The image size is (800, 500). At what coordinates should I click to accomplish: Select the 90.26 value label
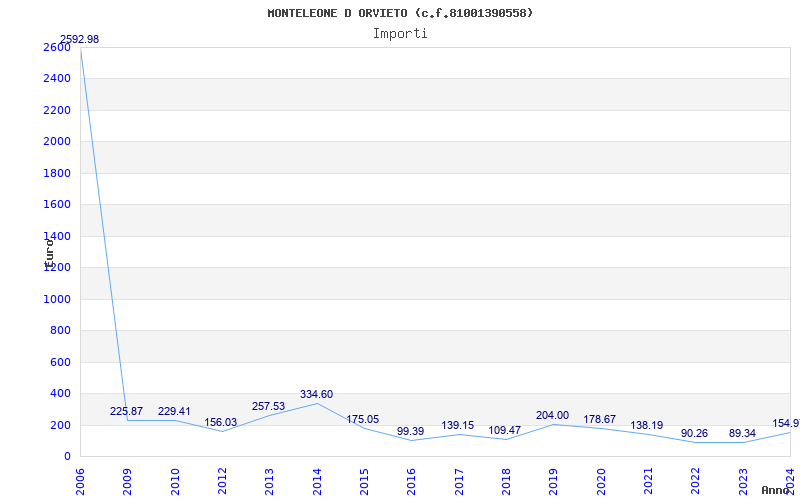[x=694, y=434]
